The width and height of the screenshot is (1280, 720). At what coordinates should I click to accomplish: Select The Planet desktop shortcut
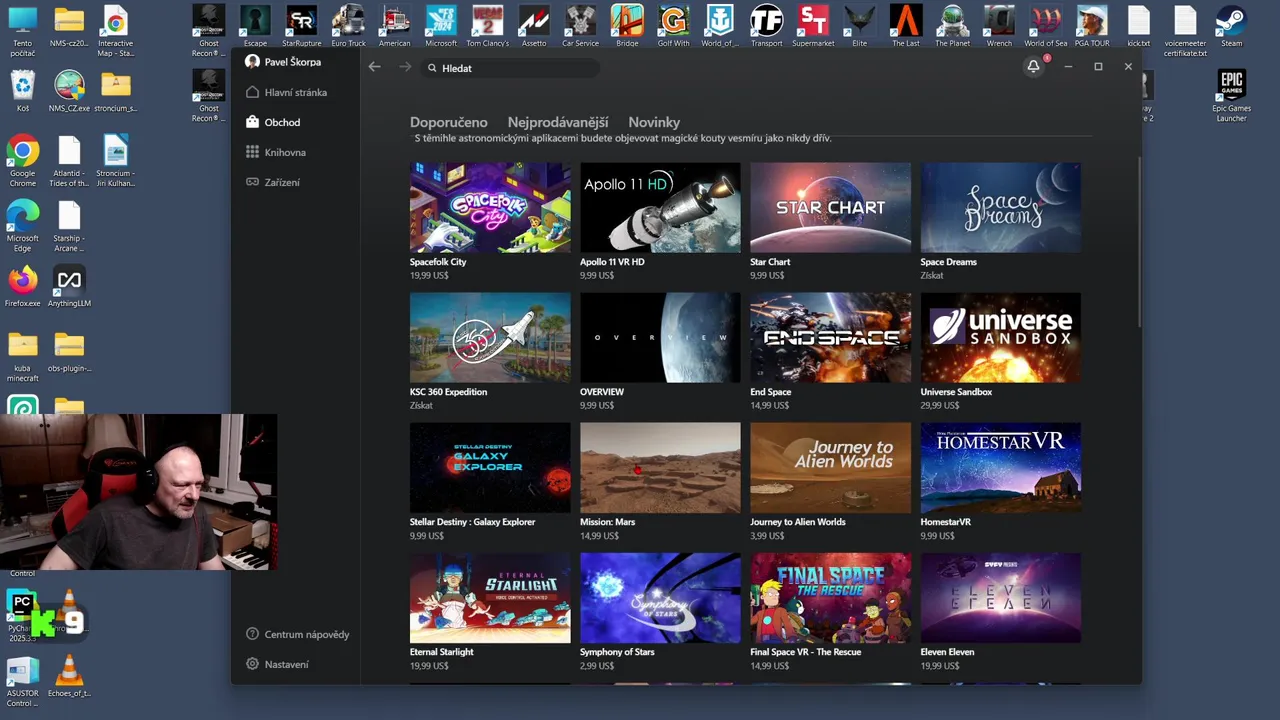coord(952,26)
